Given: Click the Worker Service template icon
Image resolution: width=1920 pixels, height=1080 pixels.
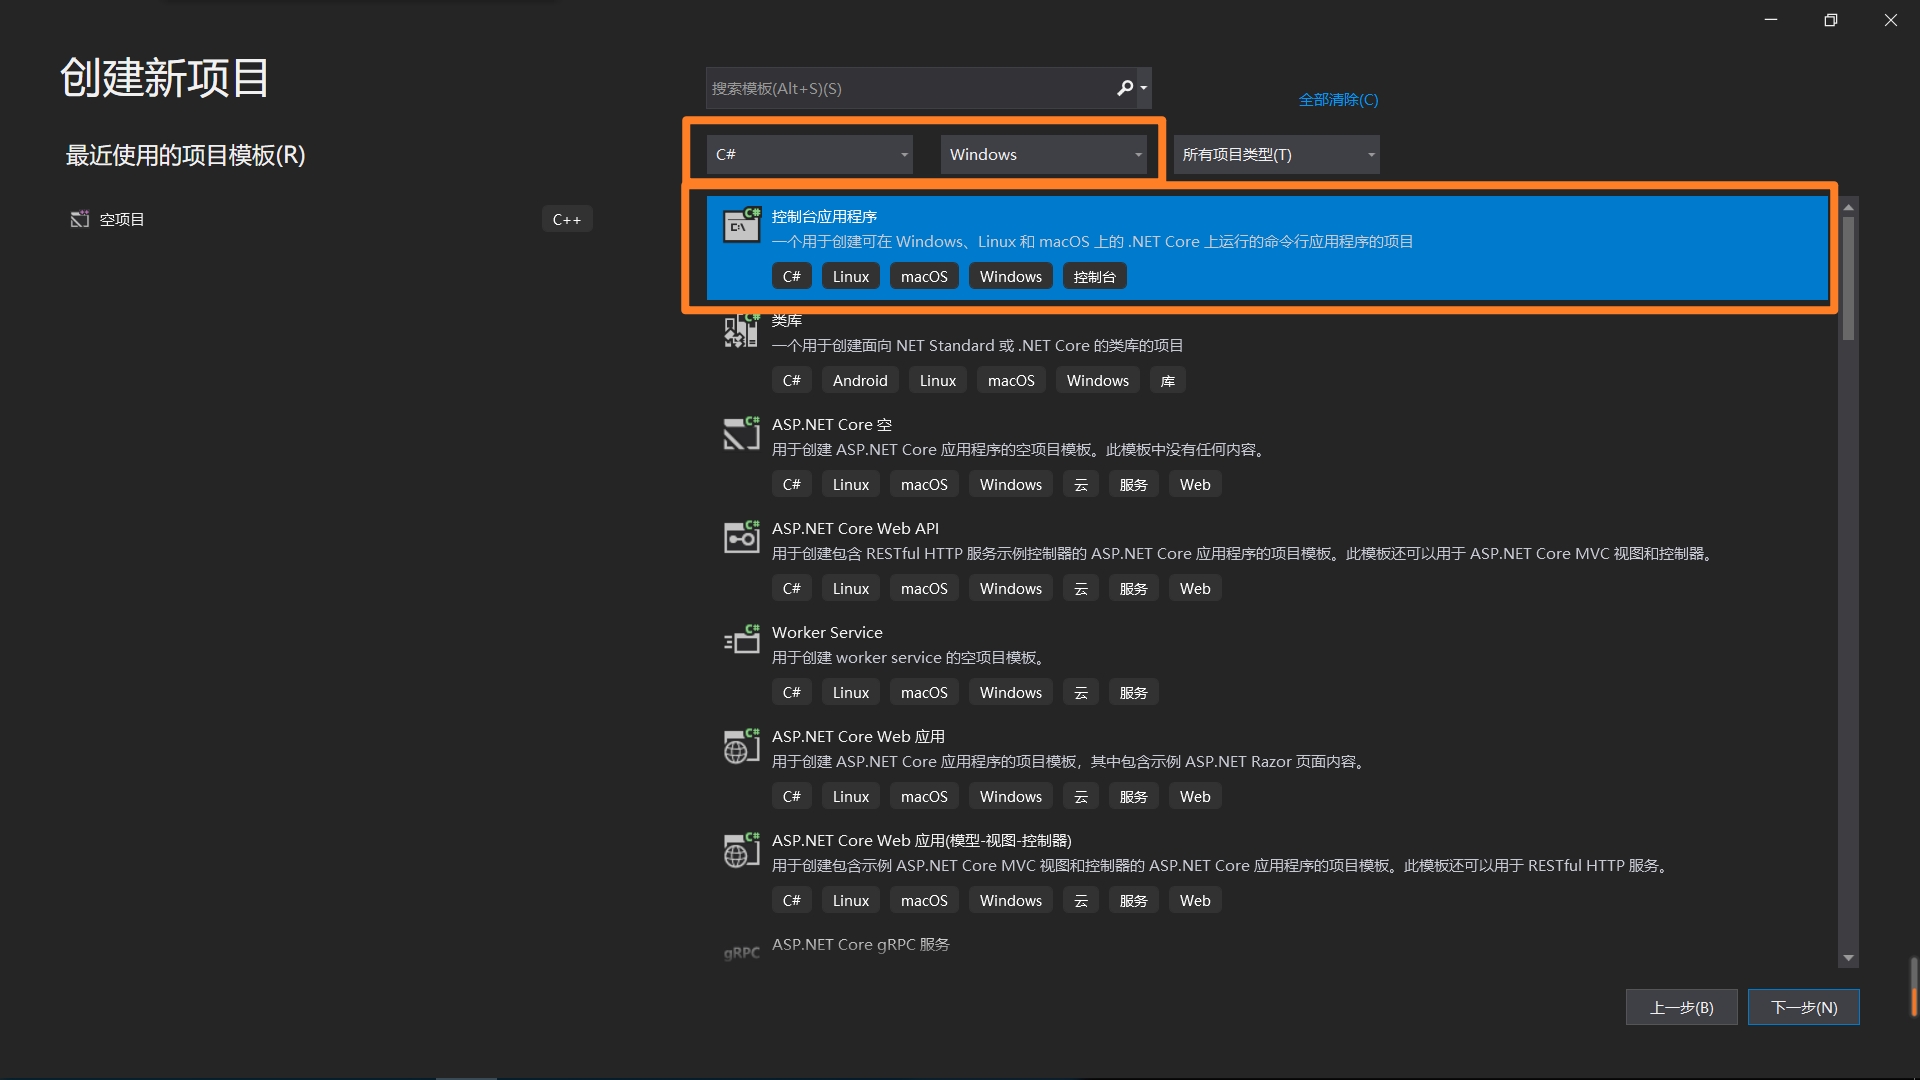Looking at the screenshot, I should coord(741,641).
